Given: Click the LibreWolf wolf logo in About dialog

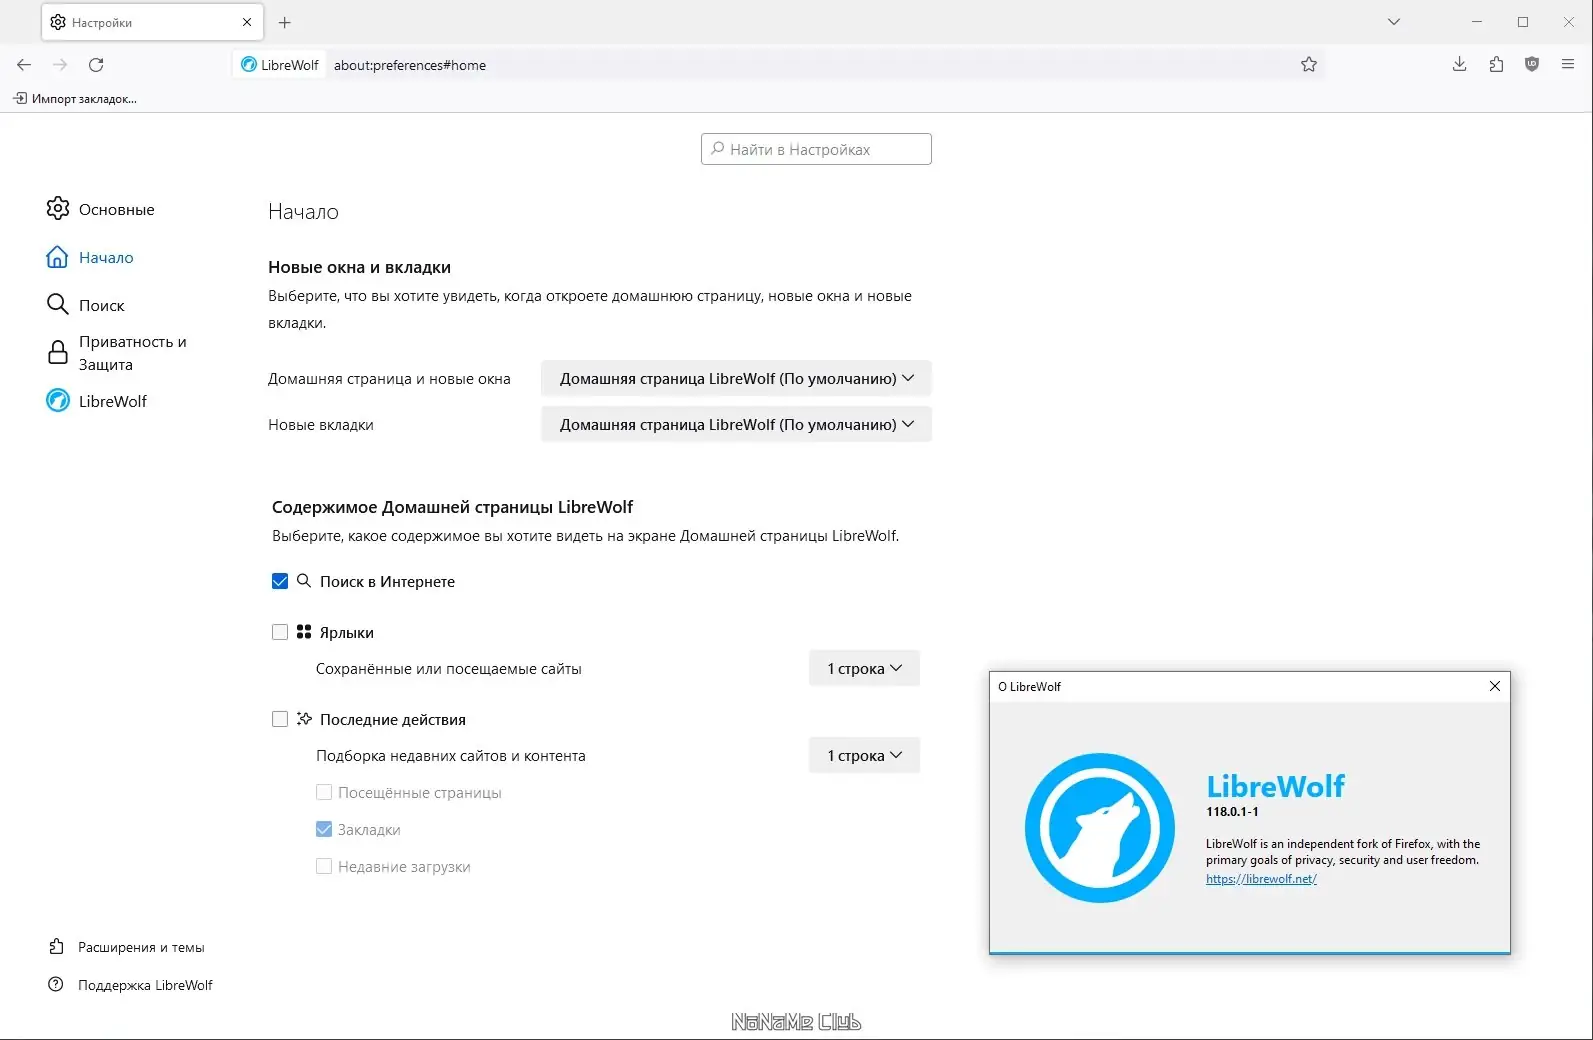Looking at the screenshot, I should pos(1100,828).
